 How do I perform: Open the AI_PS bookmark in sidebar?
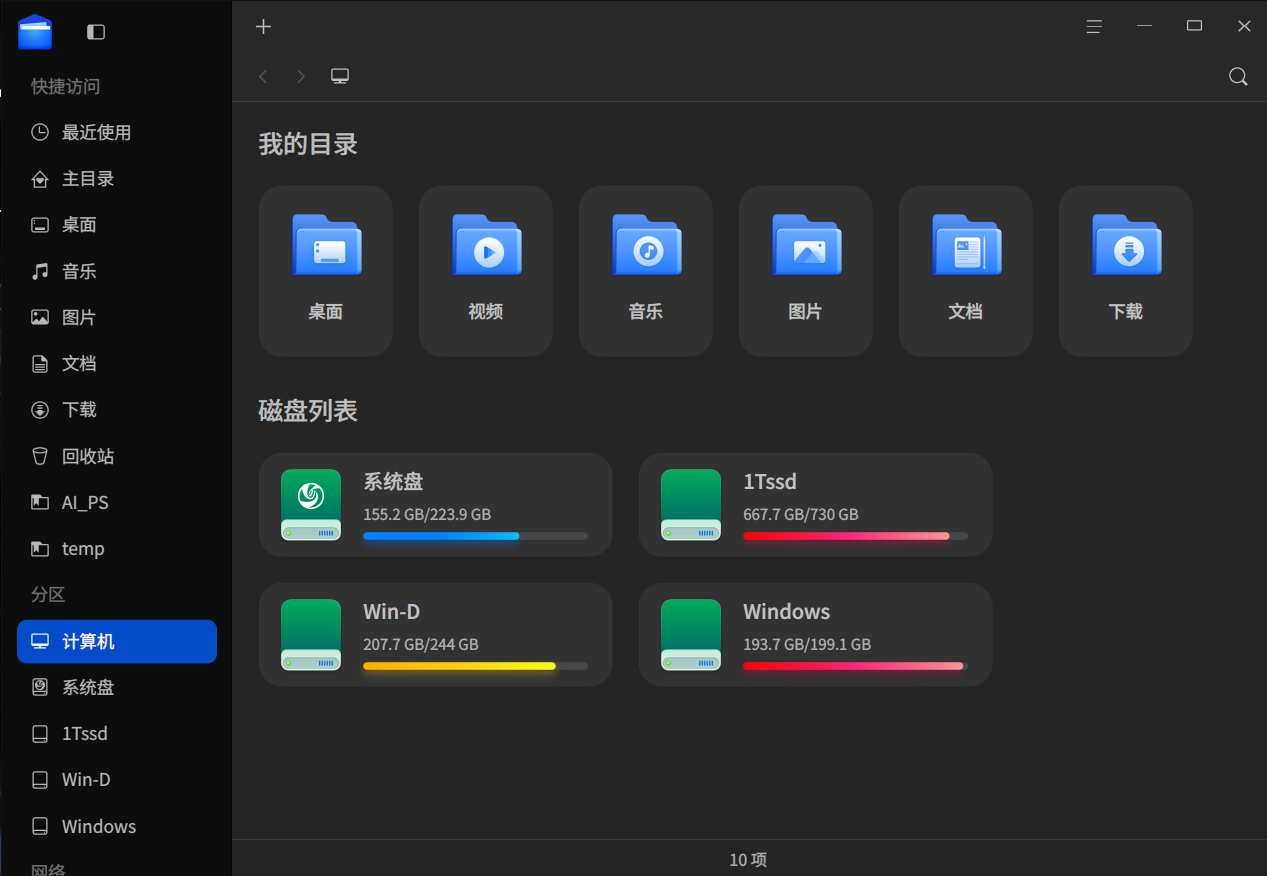click(x=85, y=502)
